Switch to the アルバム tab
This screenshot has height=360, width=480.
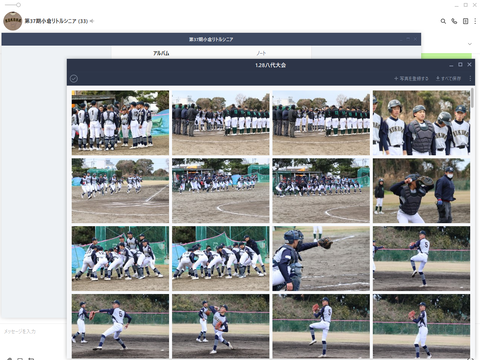pyautogui.click(x=161, y=53)
